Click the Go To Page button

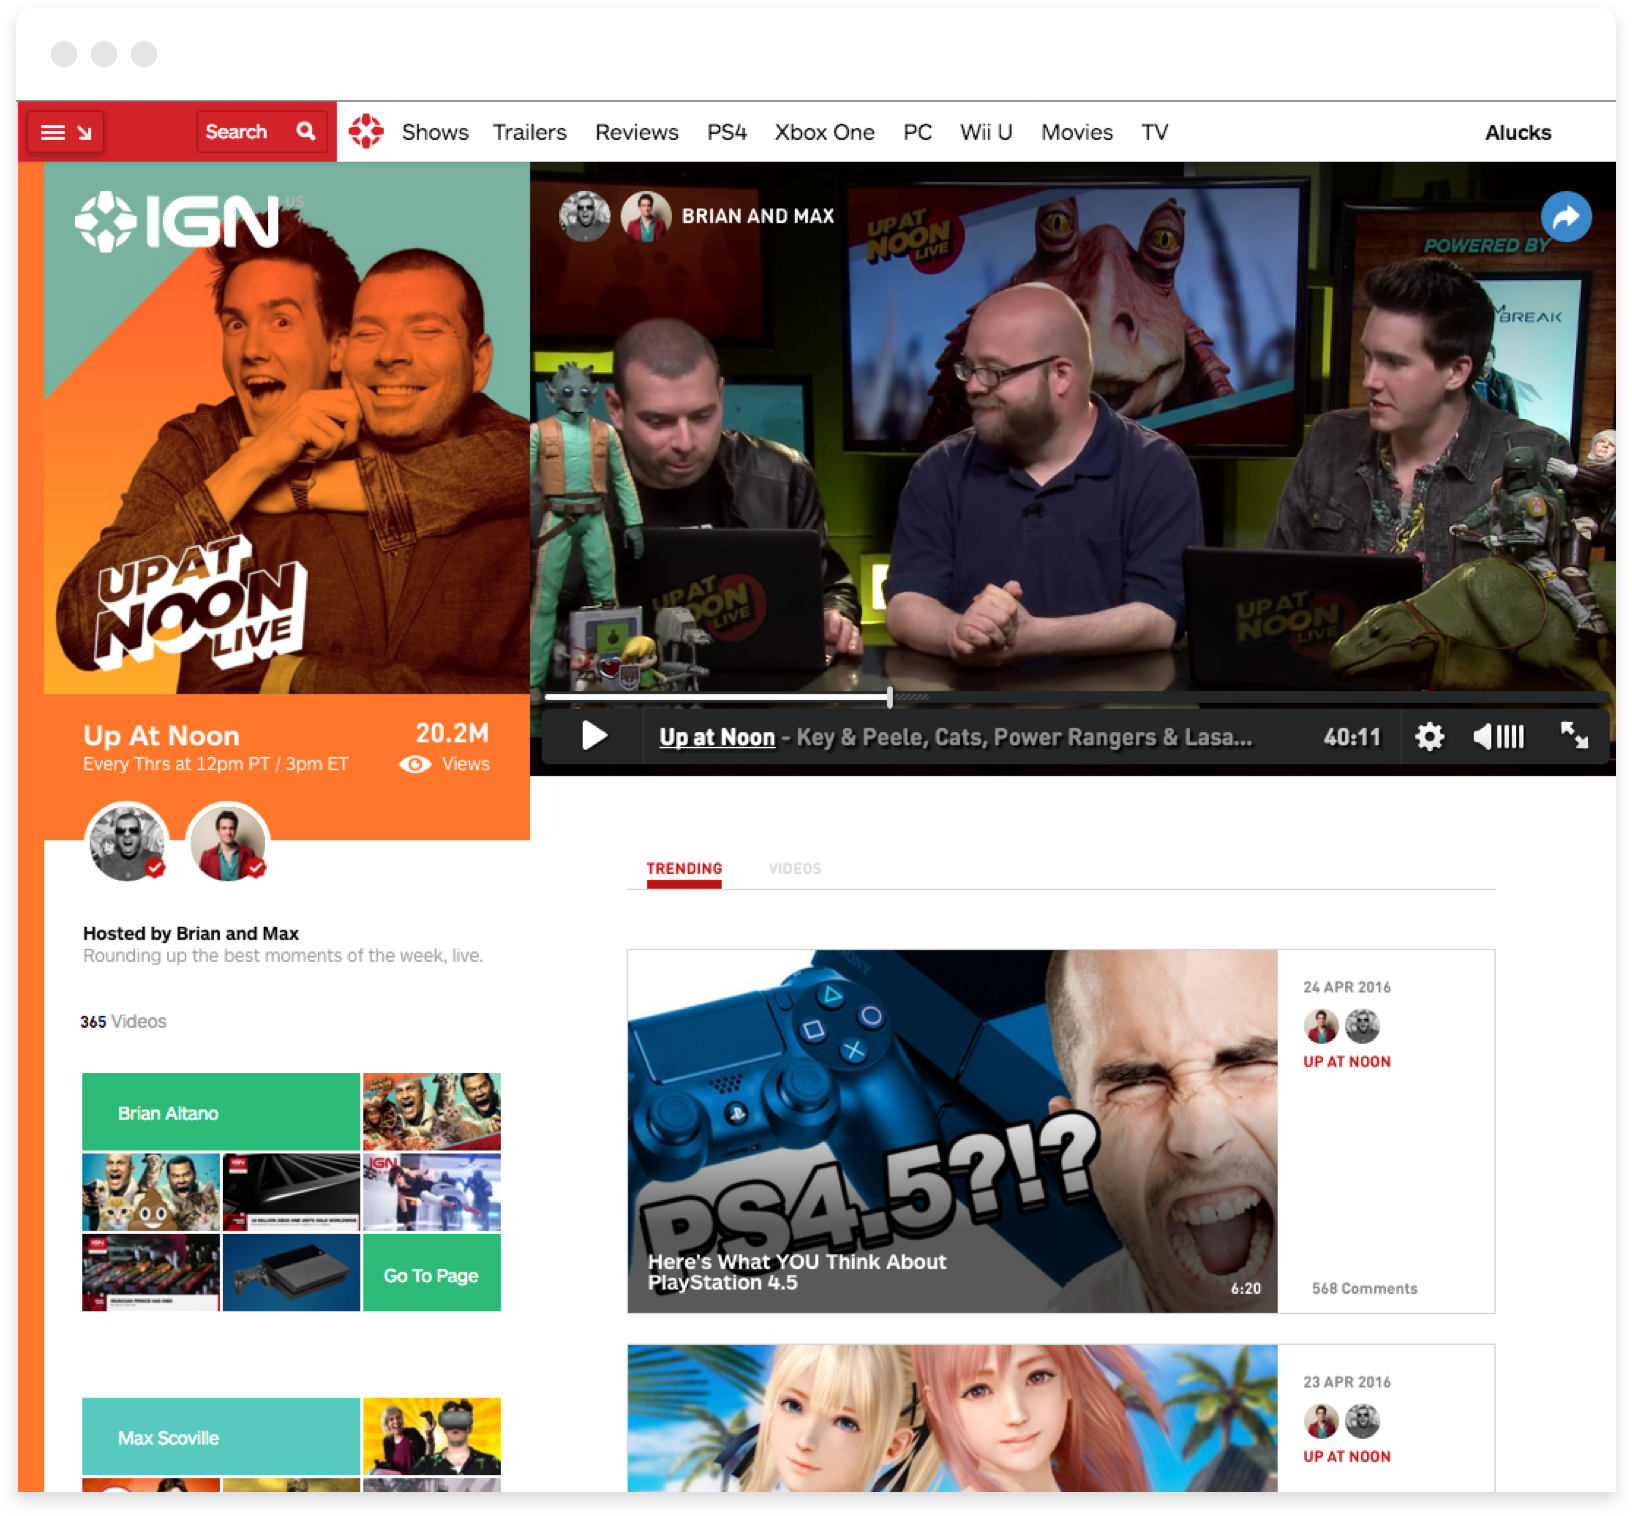(431, 1274)
